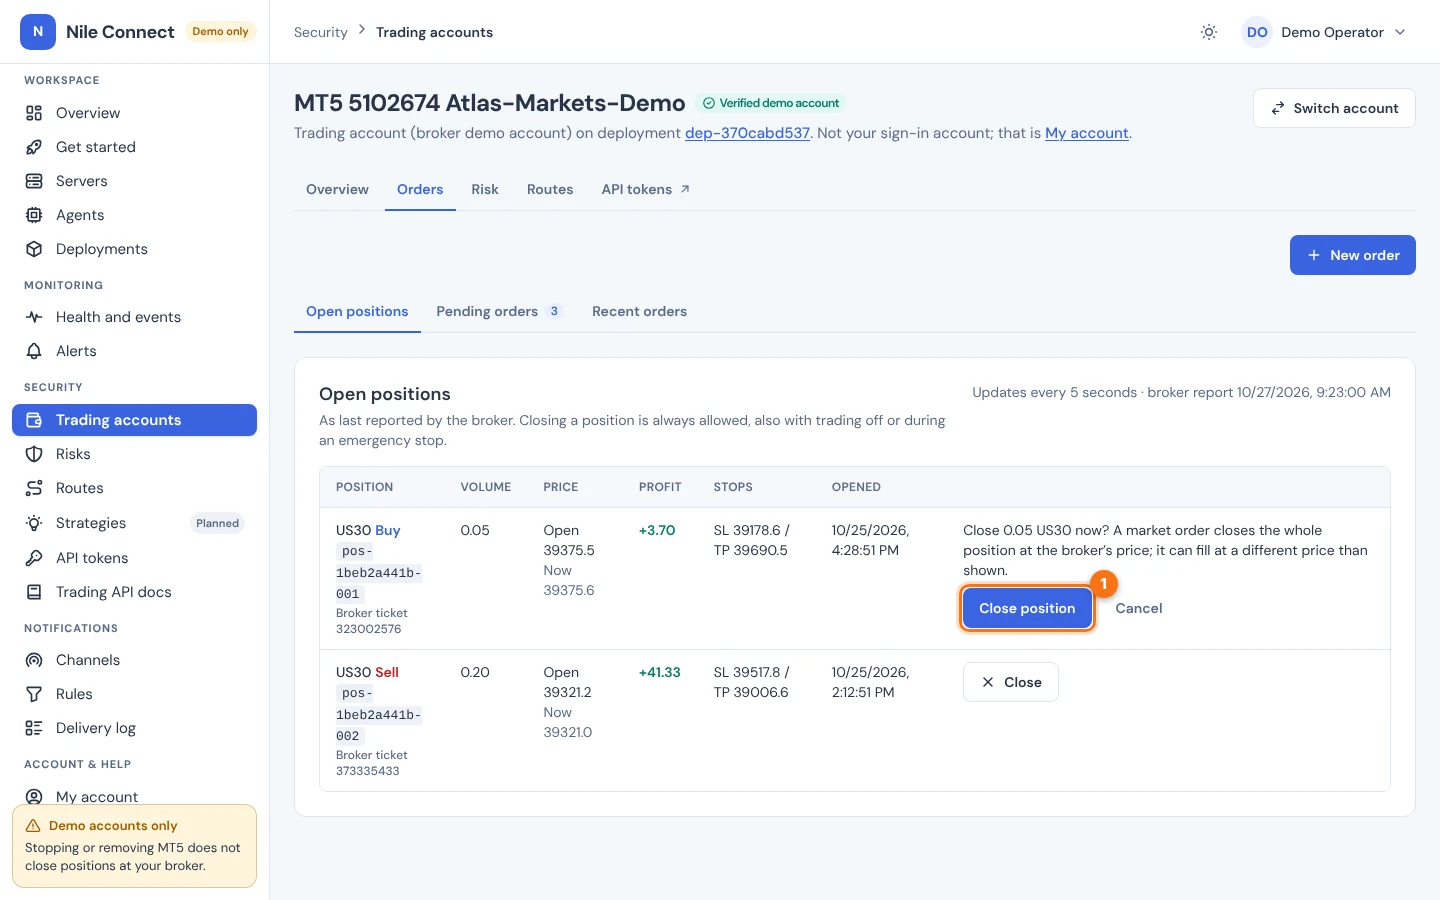
Task: Open notification Rules
Action: pos(134,694)
